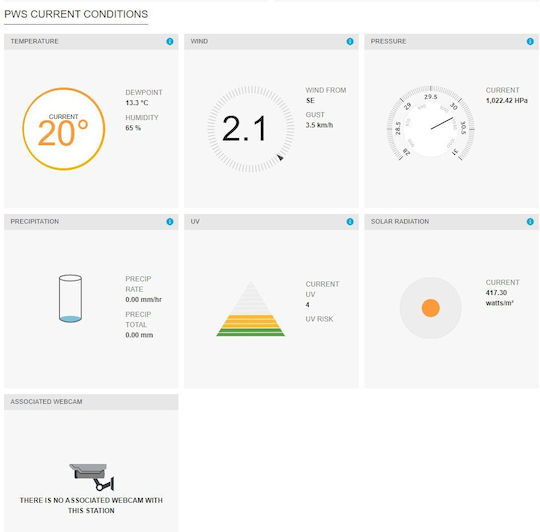Click the precip rate value 0.00 mm/hr
540x532 pixels.
144,300
